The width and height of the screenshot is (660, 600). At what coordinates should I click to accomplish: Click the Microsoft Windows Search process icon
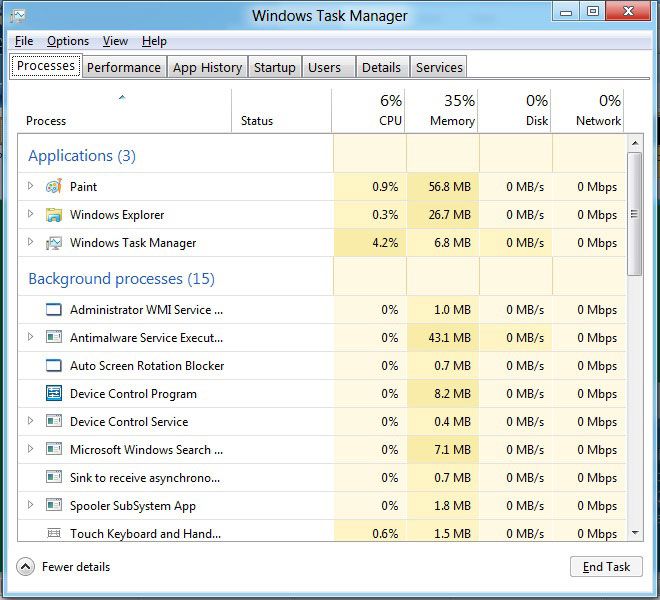(x=54, y=450)
